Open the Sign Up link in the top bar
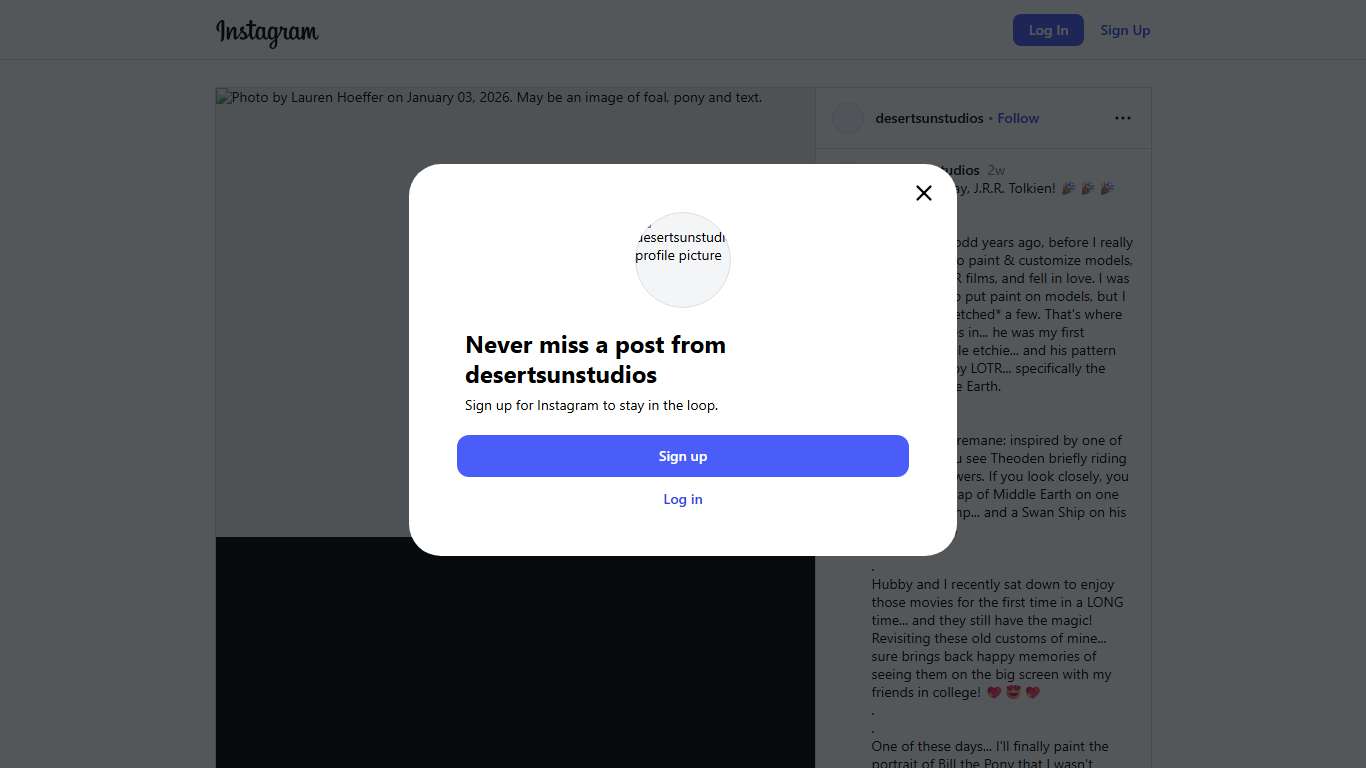The image size is (1366, 768). (x=1125, y=30)
